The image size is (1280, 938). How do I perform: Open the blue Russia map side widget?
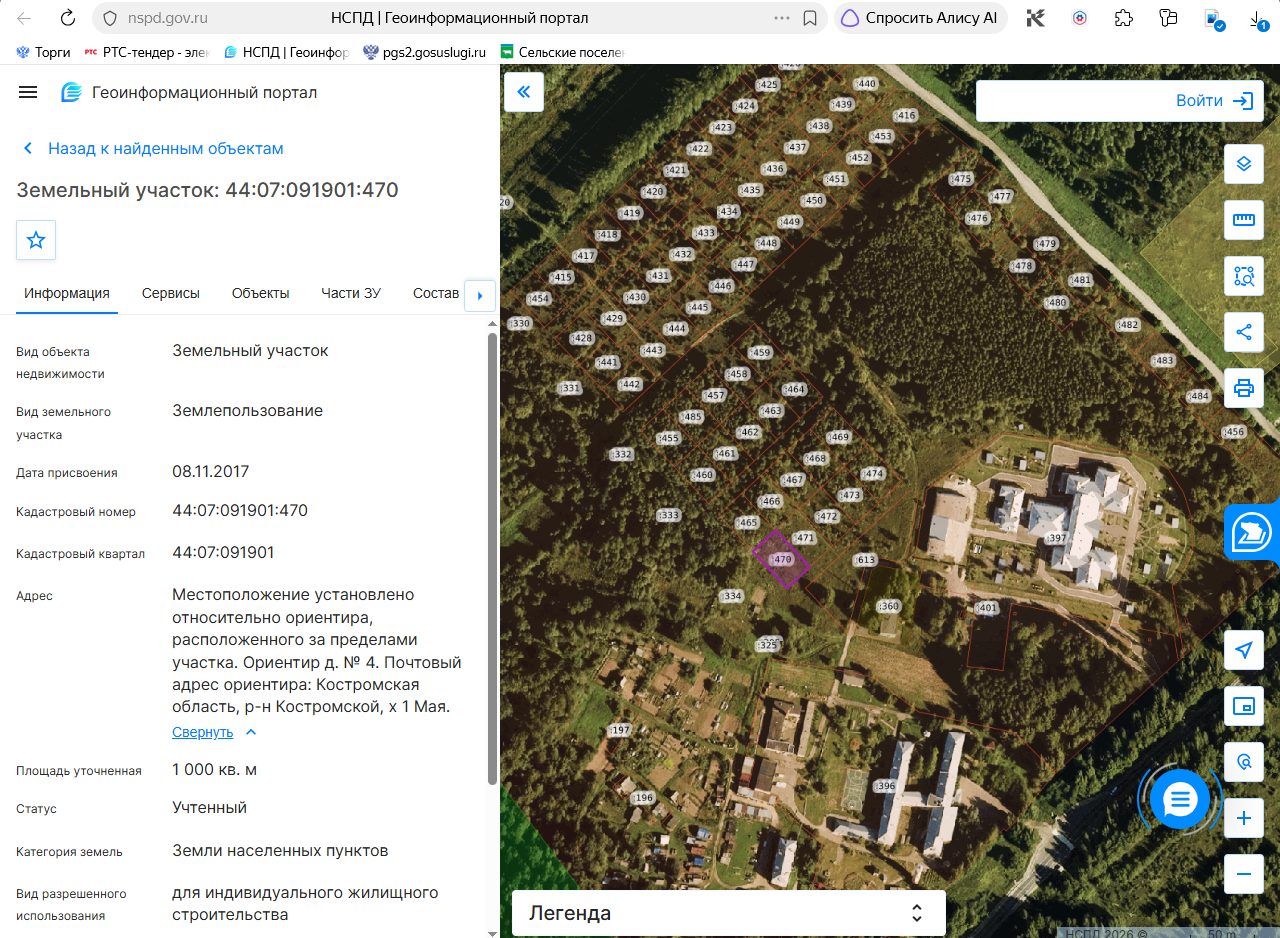point(1252,531)
